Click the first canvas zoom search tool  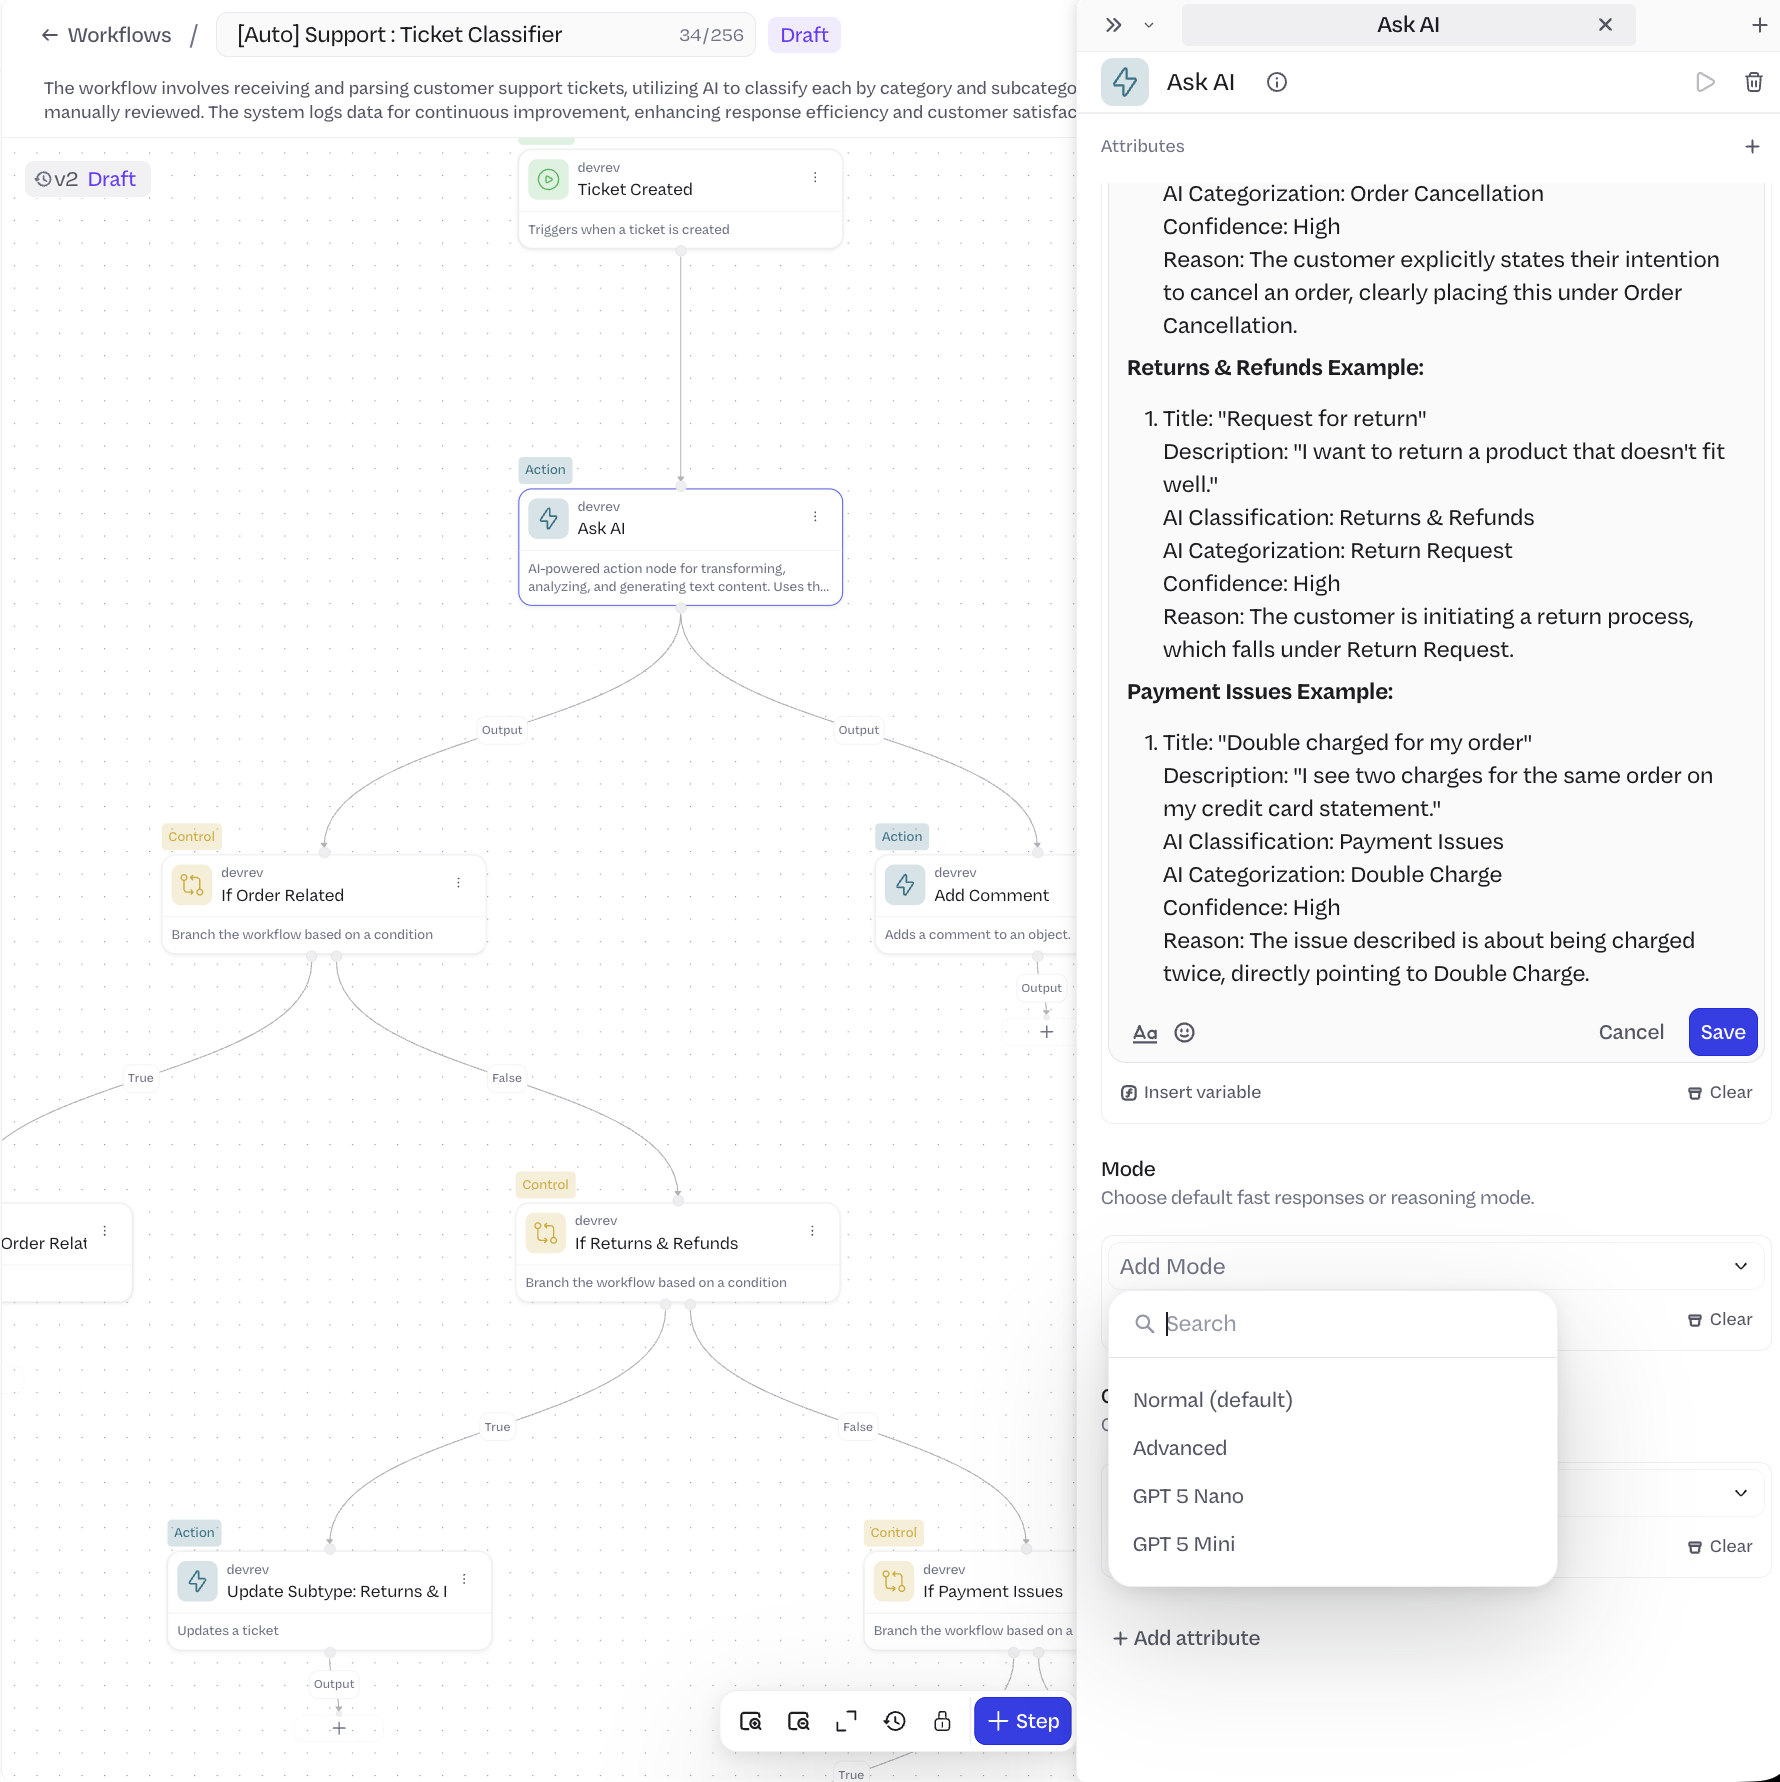750,1721
